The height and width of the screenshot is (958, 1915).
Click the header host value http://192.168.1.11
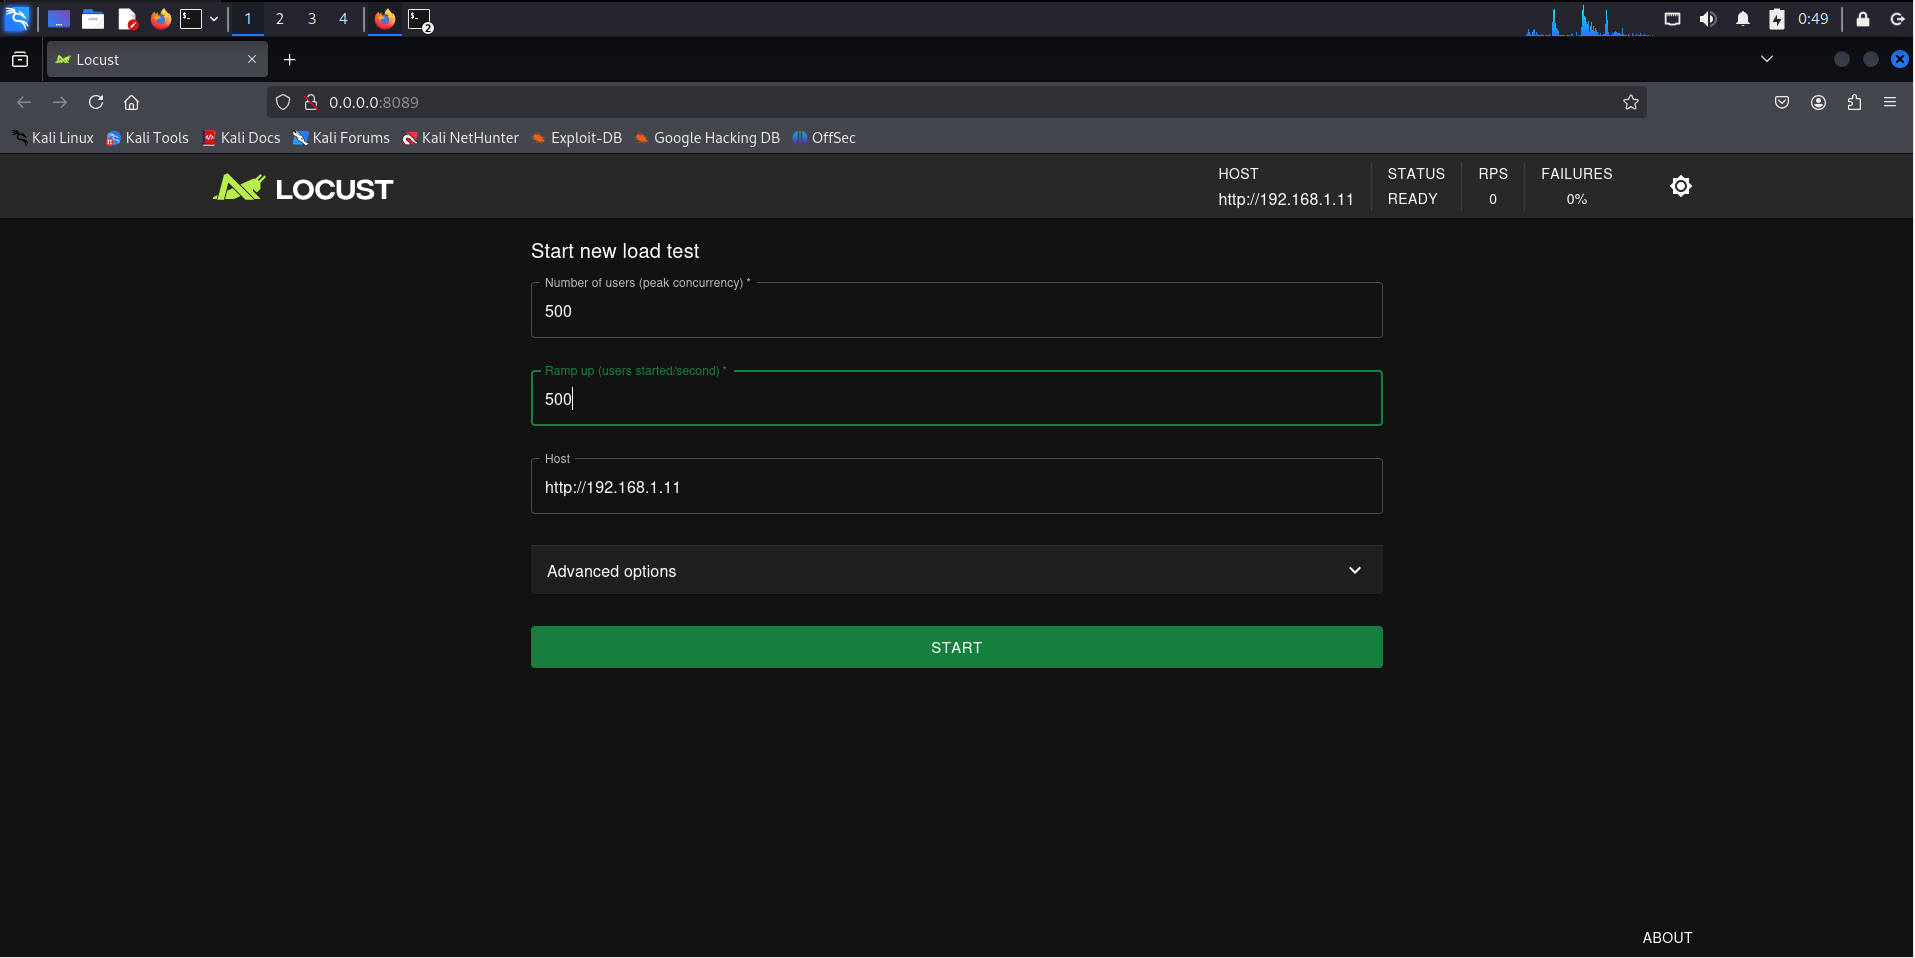coord(1285,199)
